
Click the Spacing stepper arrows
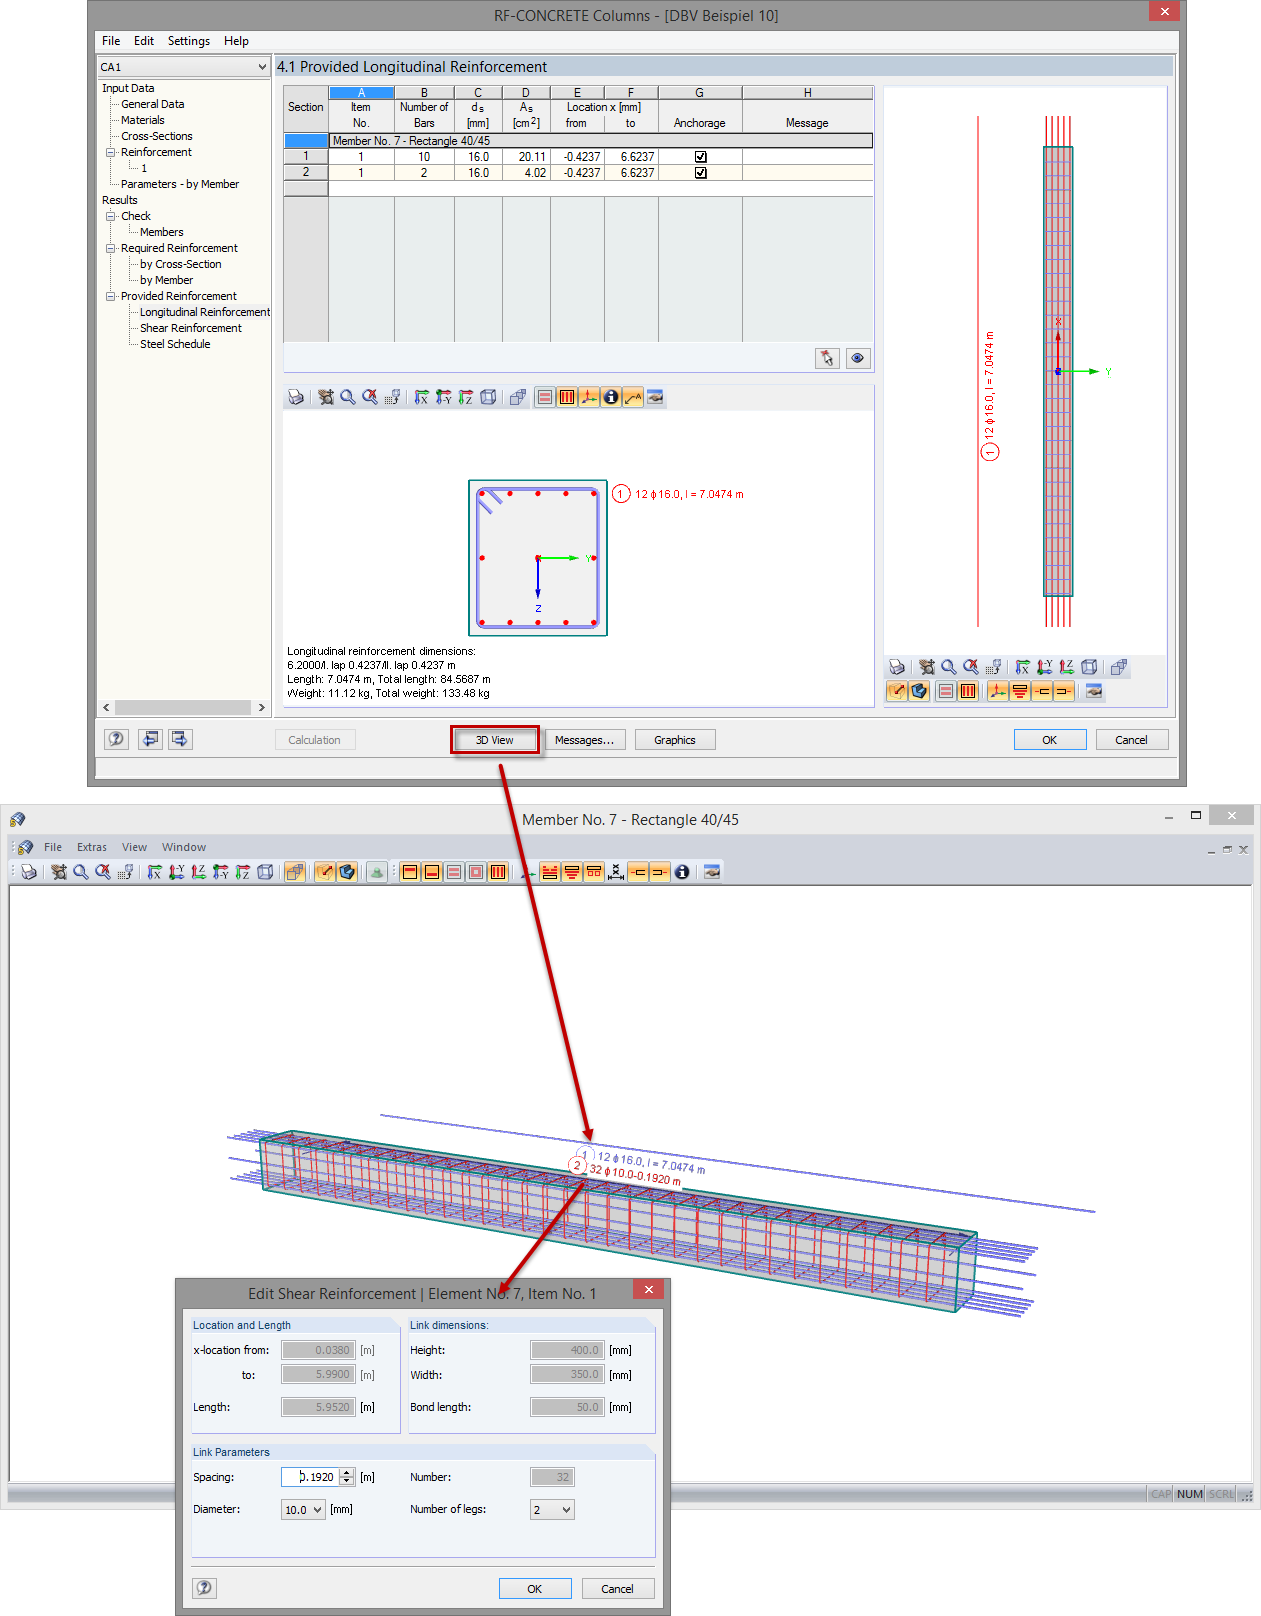click(x=347, y=1477)
